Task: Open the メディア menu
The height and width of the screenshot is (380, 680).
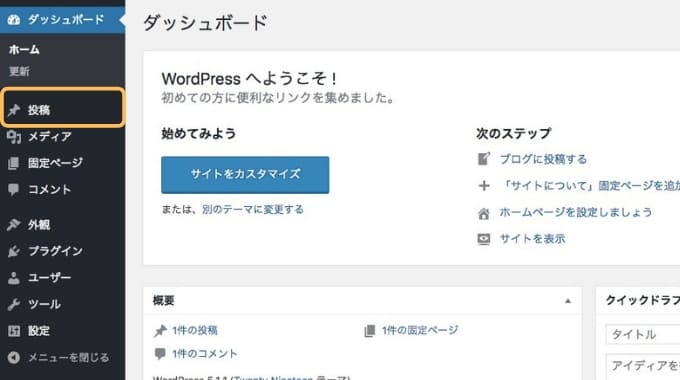Action: pos(62,137)
